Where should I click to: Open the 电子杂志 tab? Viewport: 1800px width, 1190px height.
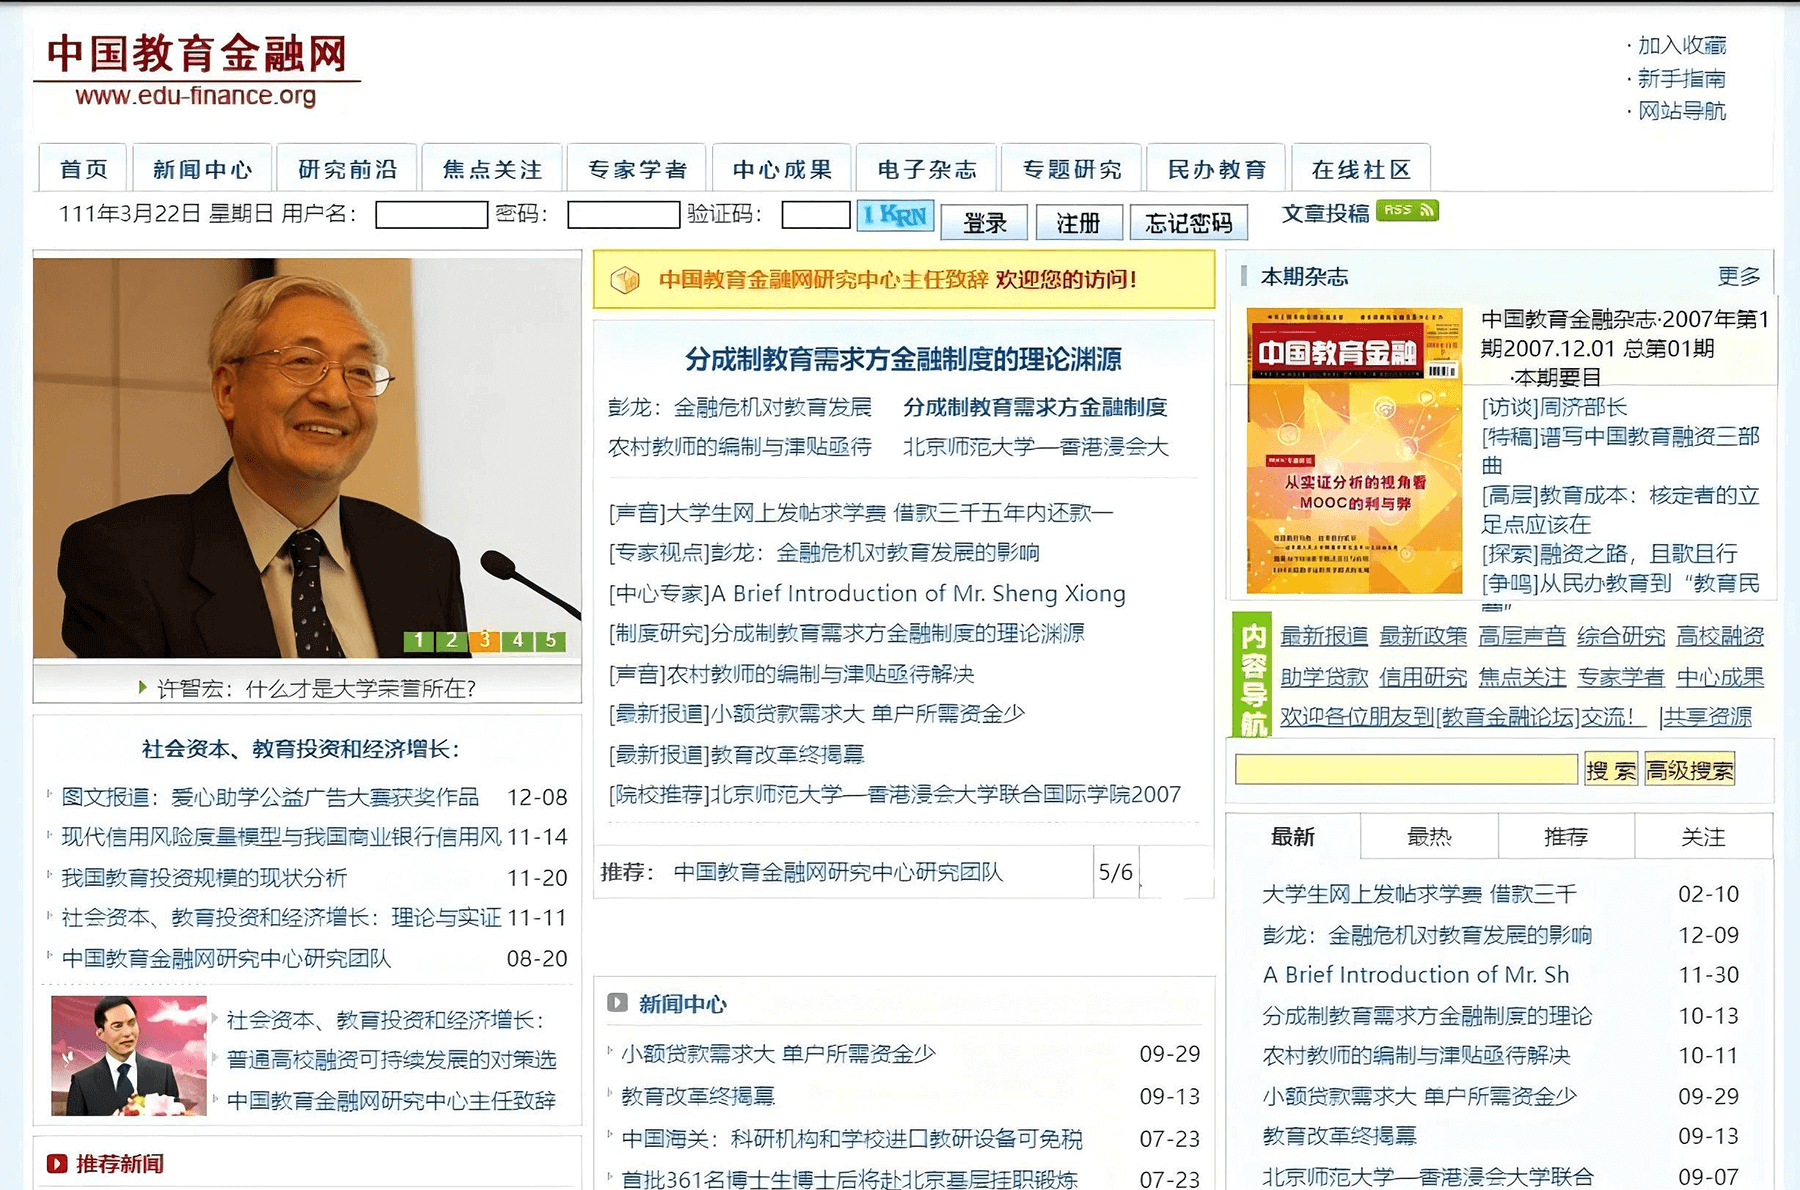(x=927, y=168)
